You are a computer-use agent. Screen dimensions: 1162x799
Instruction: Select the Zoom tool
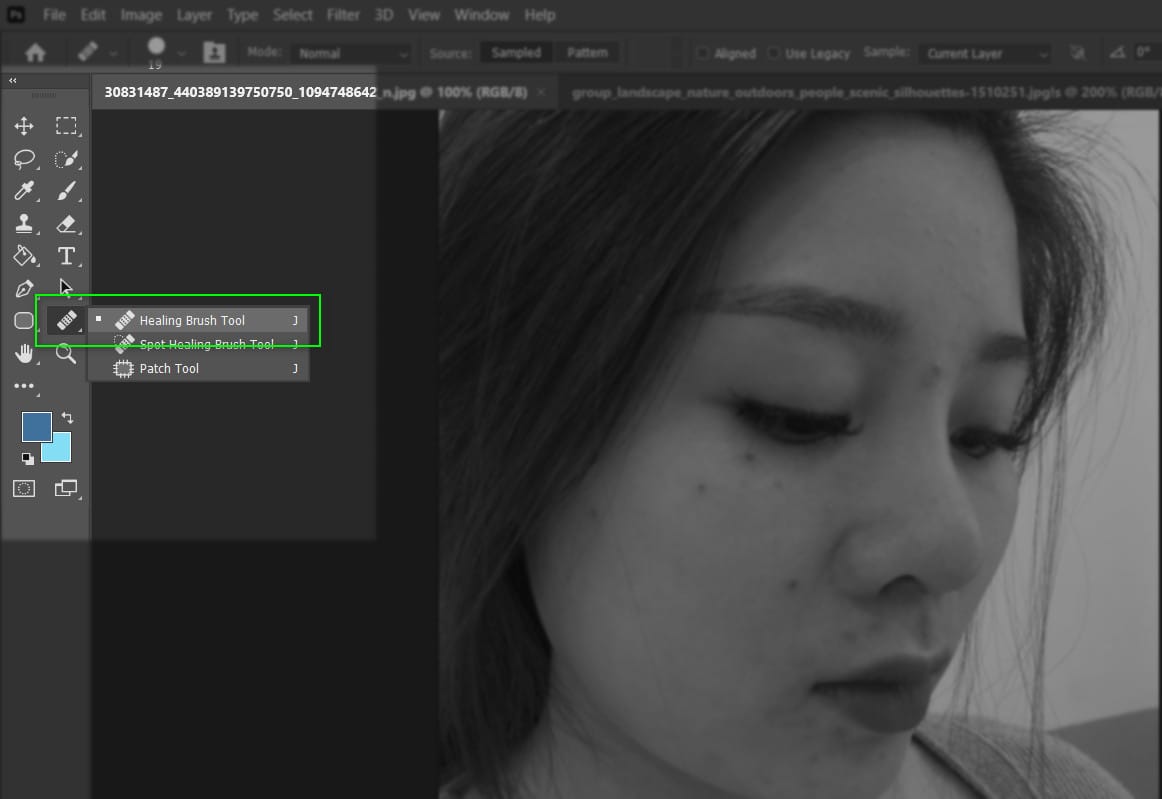(67, 353)
